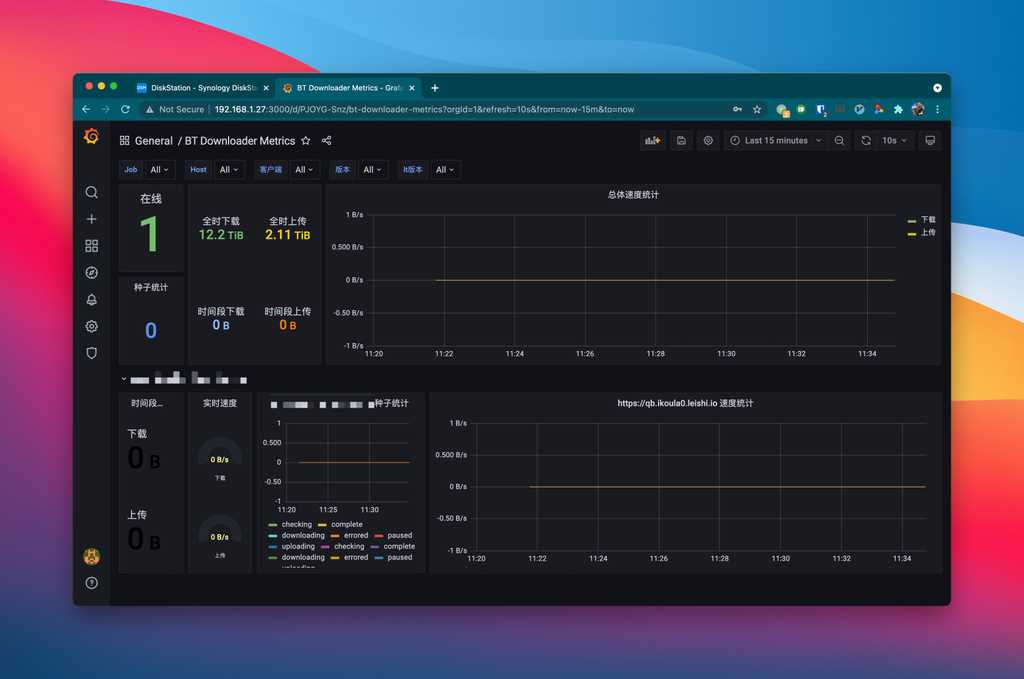This screenshot has width=1024, height=679.
Task: Open Server Admin shield icon
Action: [x=91, y=353]
